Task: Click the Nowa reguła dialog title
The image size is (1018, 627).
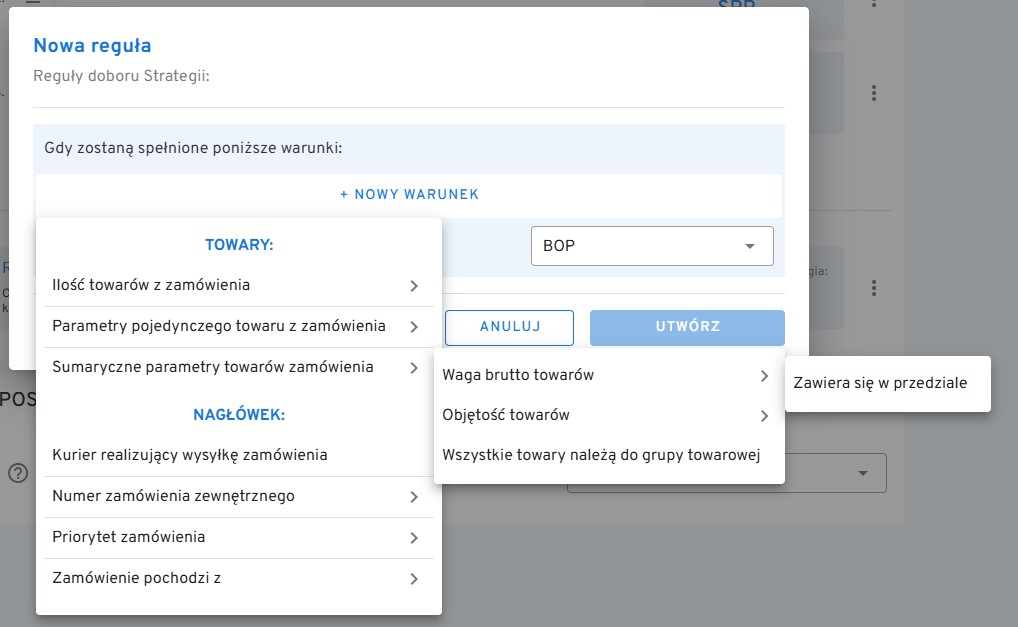Action: point(93,46)
